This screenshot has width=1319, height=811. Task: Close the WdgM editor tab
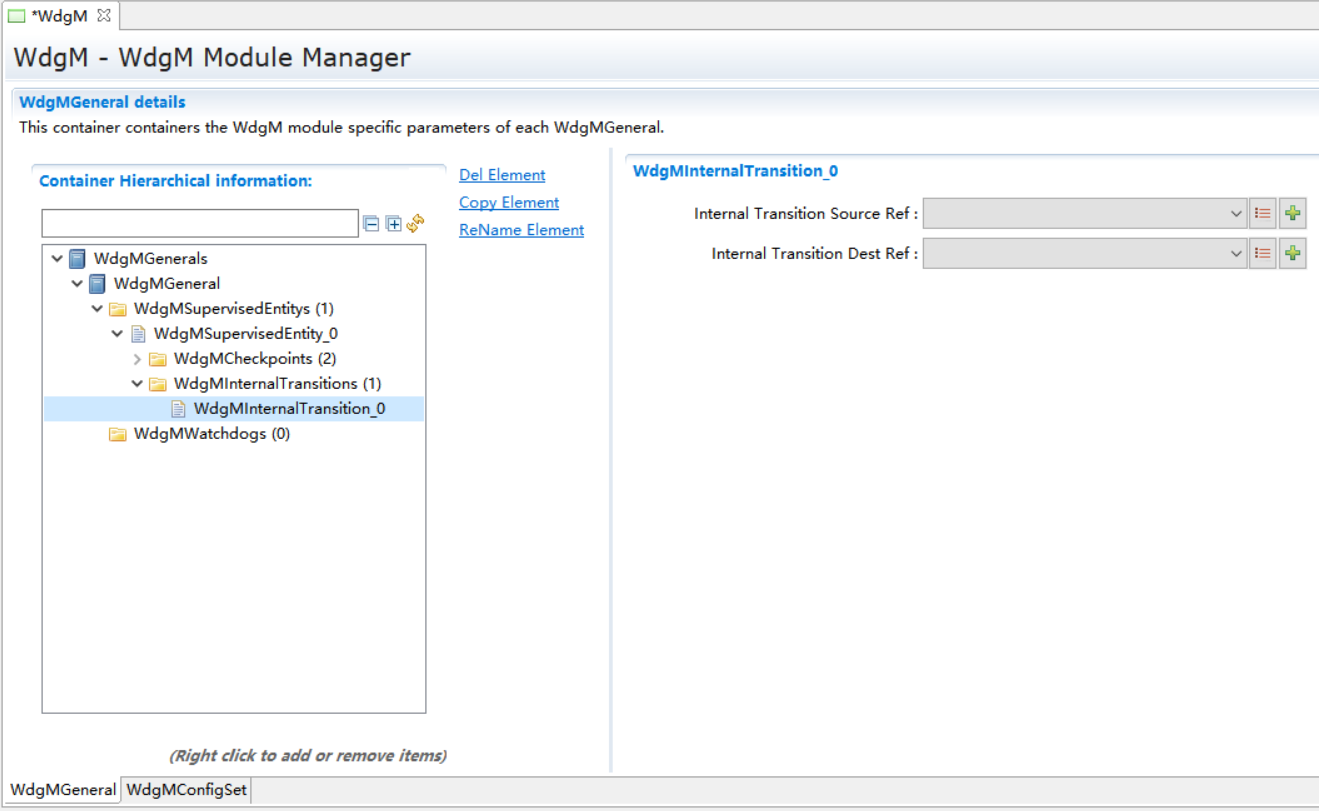(x=104, y=16)
